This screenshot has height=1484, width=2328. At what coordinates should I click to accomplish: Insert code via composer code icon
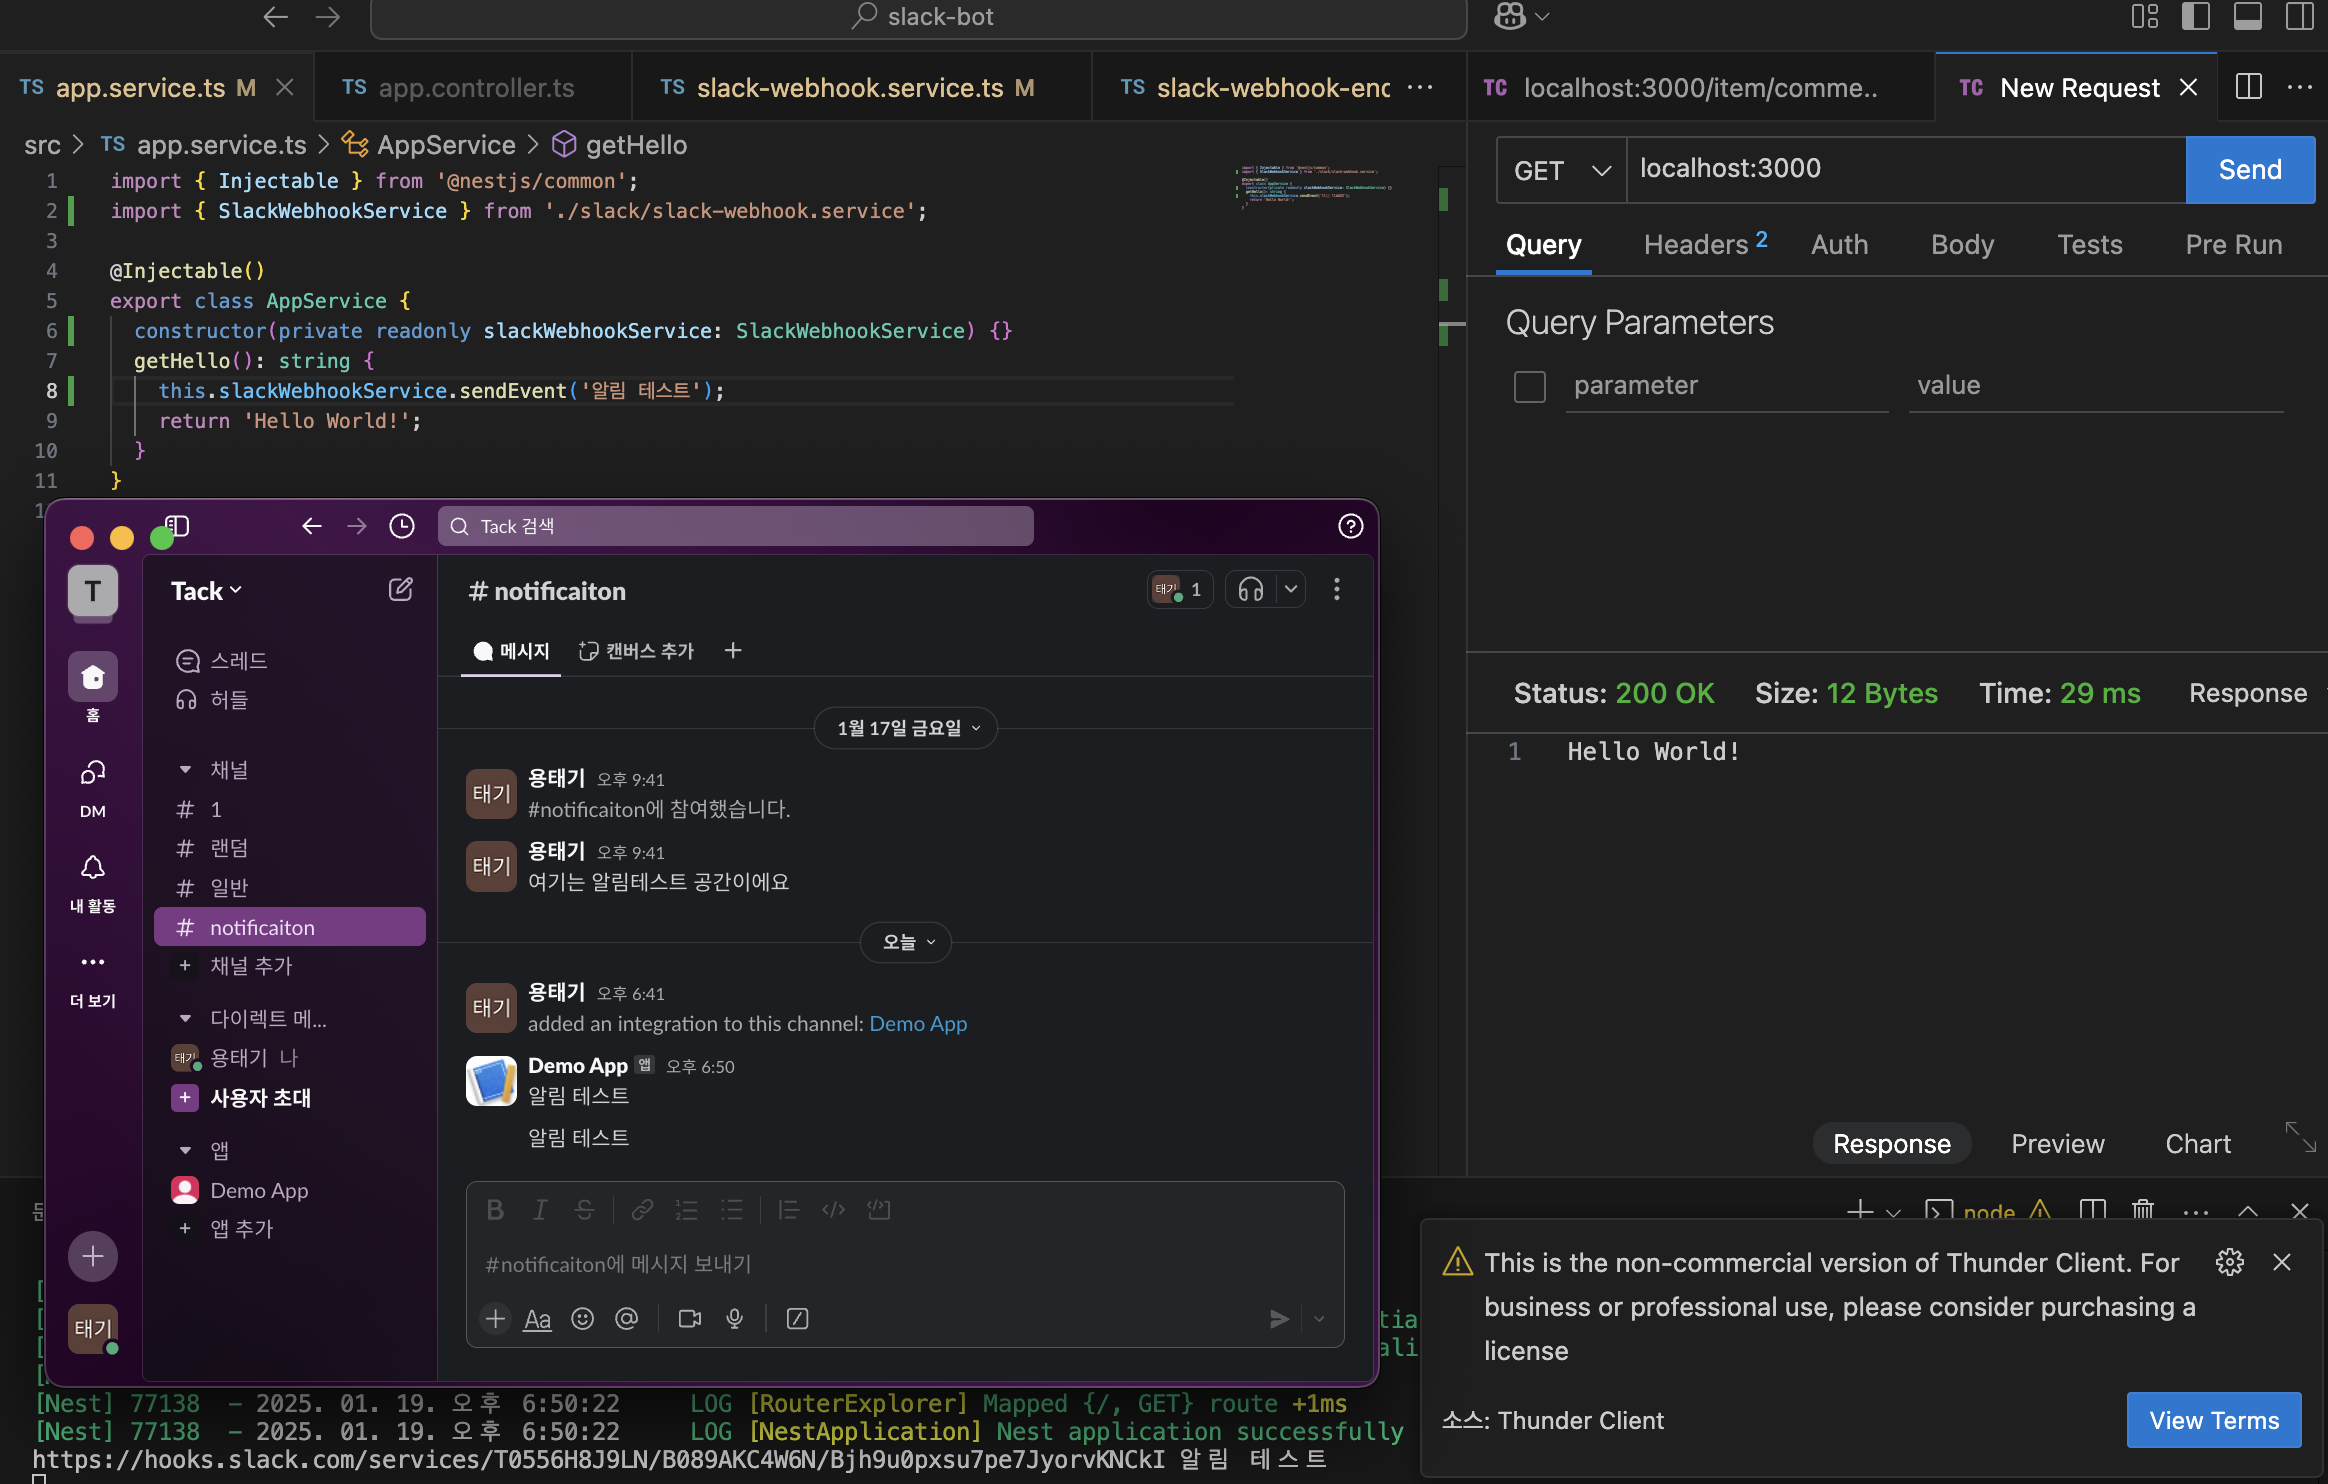[x=833, y=1210]
